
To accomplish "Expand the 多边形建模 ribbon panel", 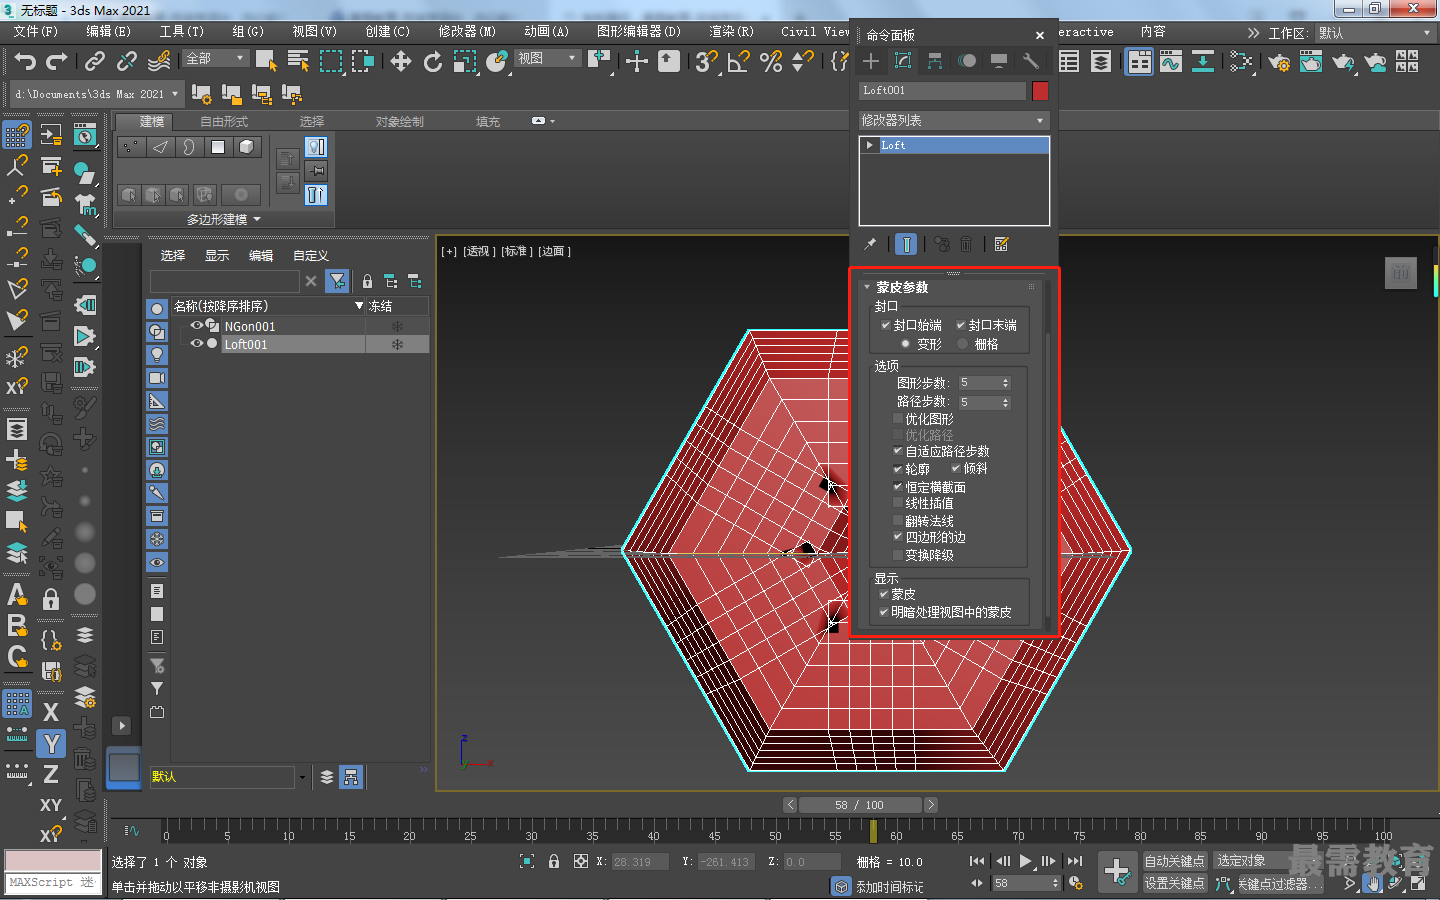I will pyautogui.click(x=224, y=219).
